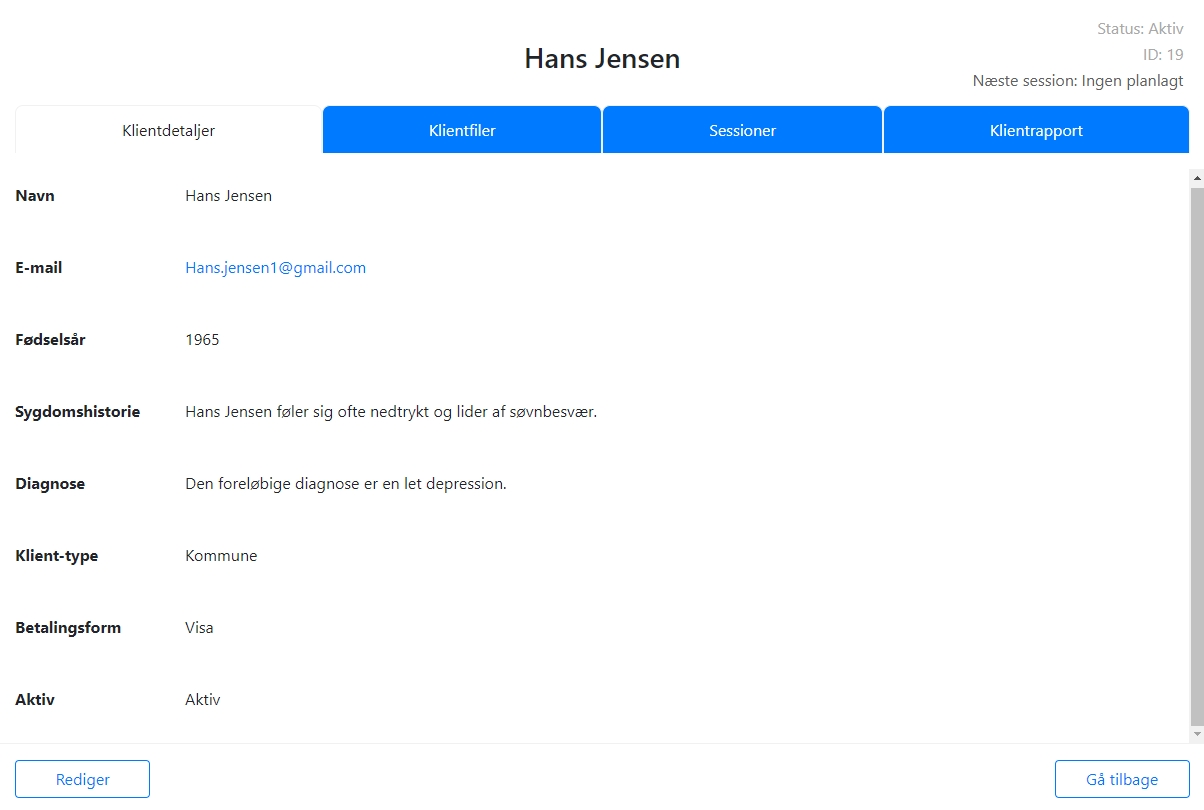Click the Aktiv value in the Aktiv row

202,700
